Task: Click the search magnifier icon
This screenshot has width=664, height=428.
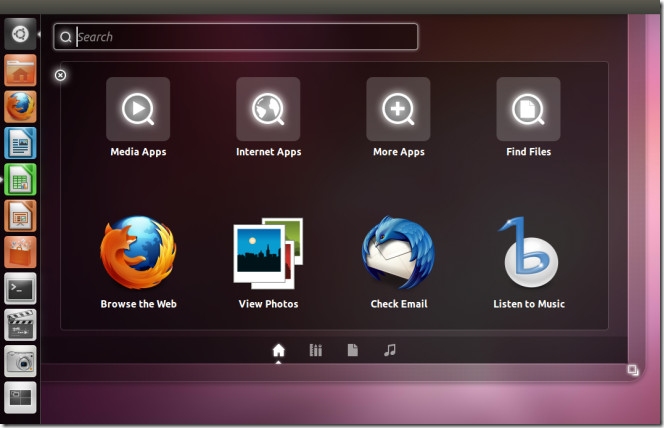Action: click(x=65, y=37)
